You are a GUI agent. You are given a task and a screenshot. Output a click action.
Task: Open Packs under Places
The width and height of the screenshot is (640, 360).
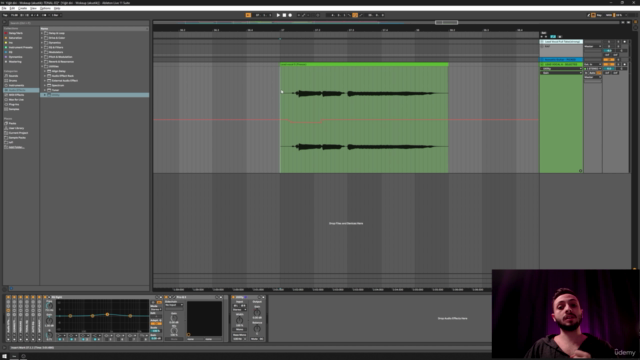click(x=13, y=123)
